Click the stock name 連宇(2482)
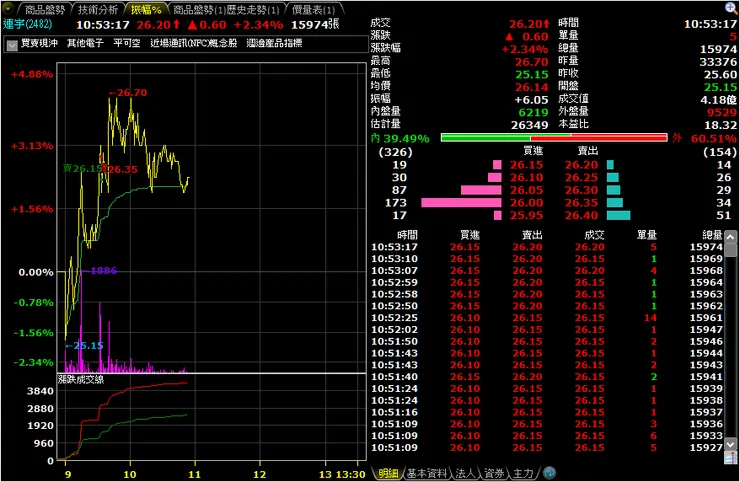 tap(27, 24)
